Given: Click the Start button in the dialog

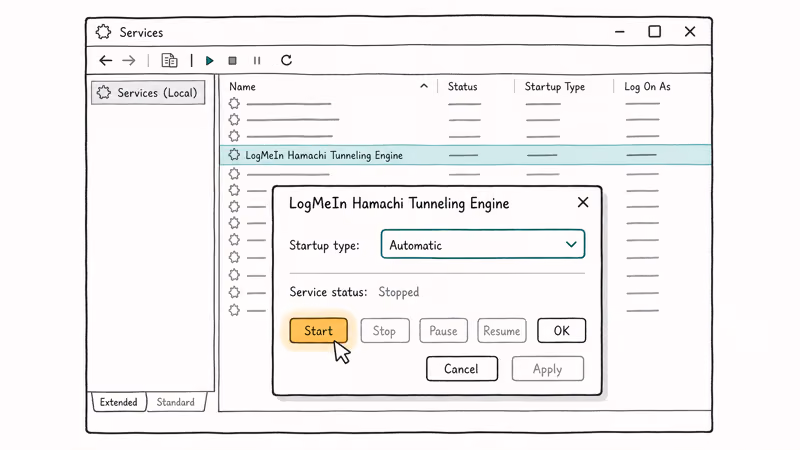Looking at the screenshot, I should (x=318, y=331).
